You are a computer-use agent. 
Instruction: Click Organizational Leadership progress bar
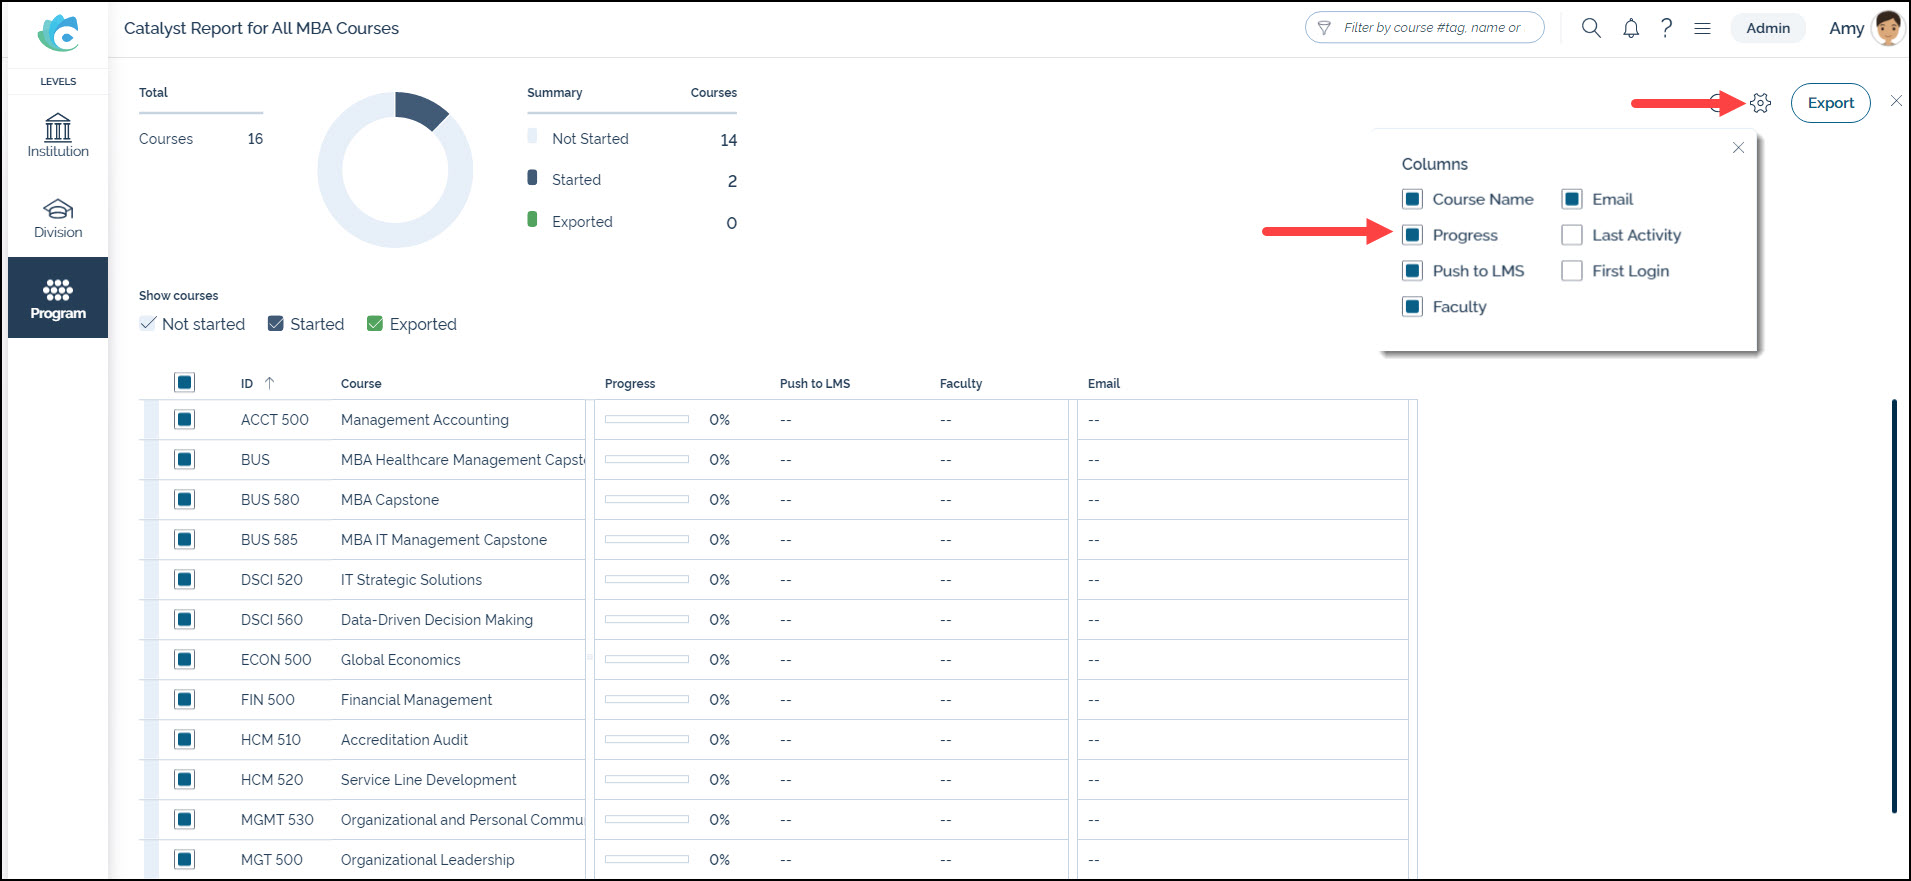point(647,859)
